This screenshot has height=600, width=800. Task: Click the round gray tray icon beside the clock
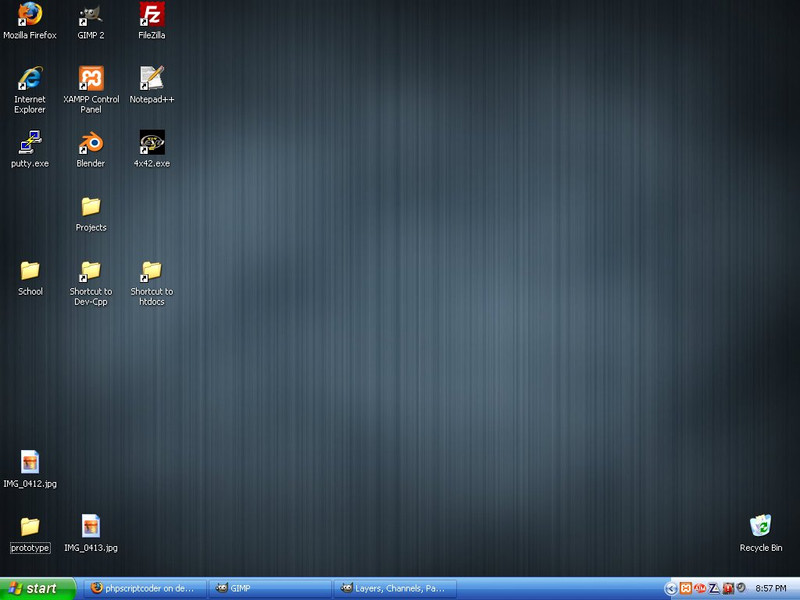pyautogui.click(x=741, y=588)
